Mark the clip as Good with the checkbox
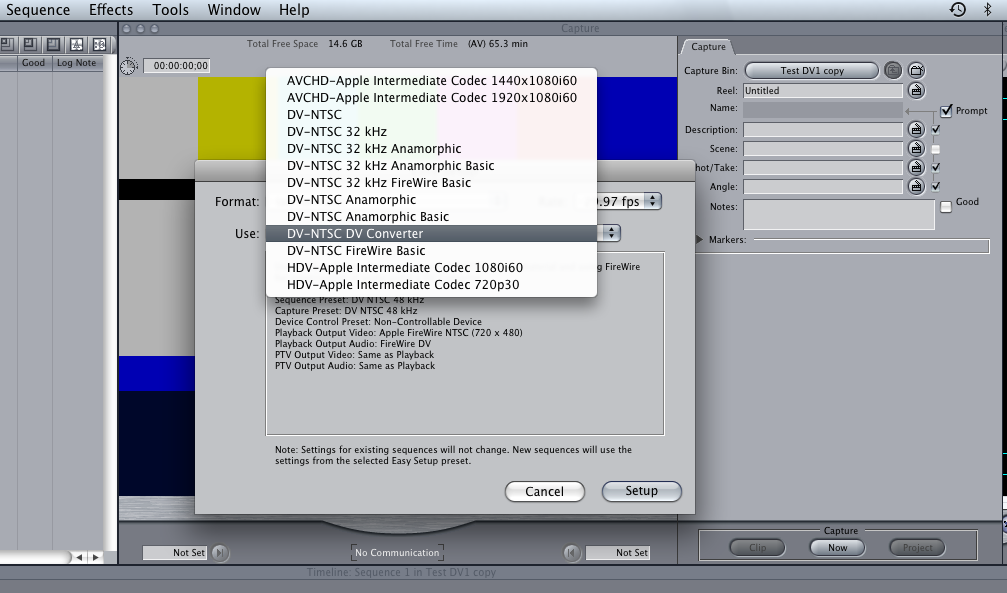The image size is (1007, 593). (x=946, y=207)
